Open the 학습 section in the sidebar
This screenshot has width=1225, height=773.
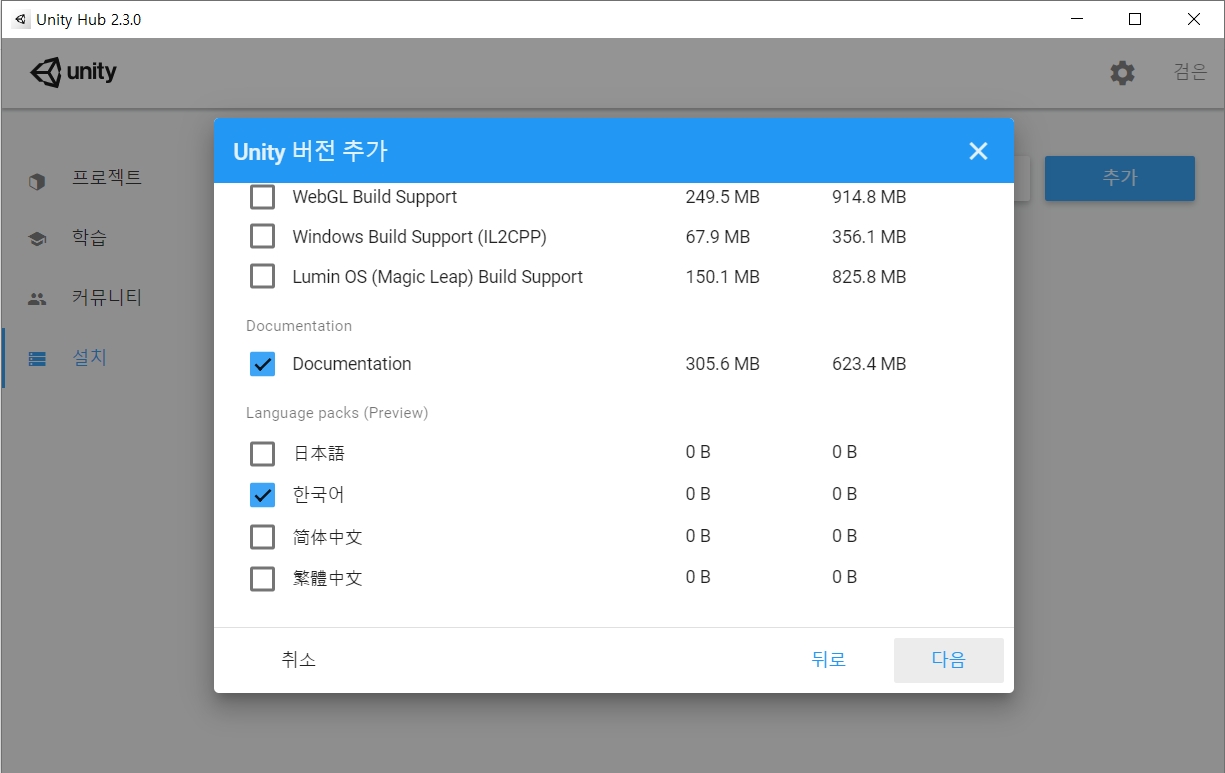[x=89, y=238]
